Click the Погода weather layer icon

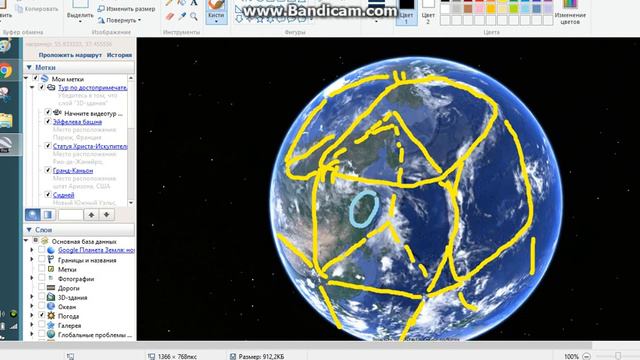coord(51,316)
